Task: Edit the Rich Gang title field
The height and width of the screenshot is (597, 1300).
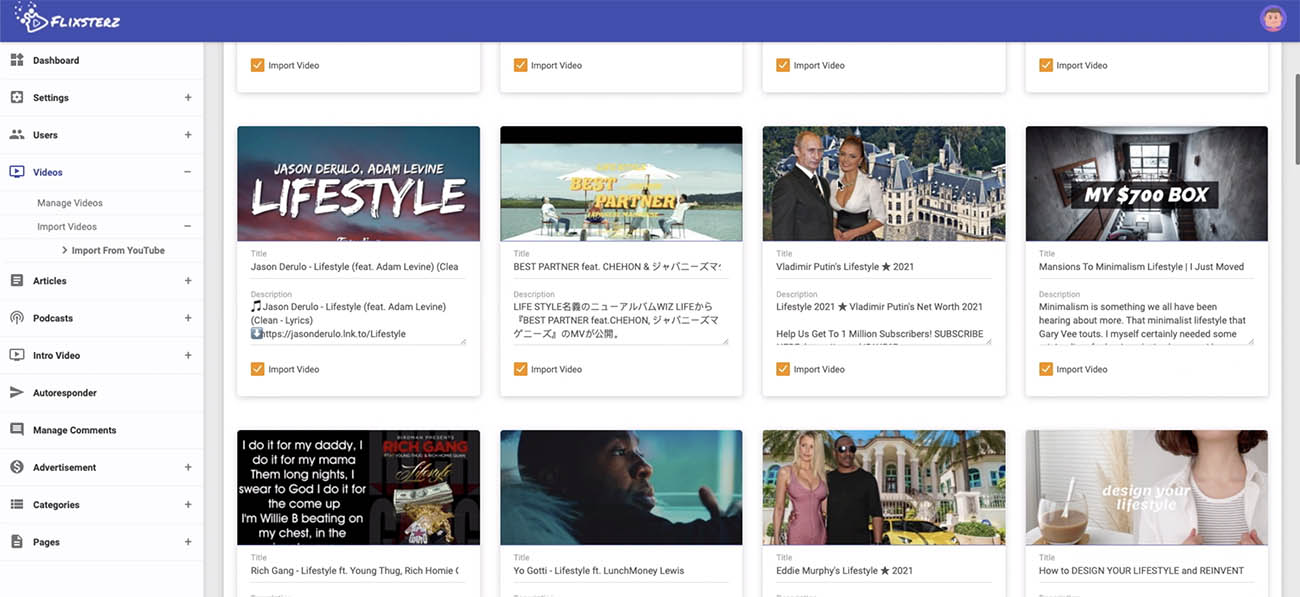Action: pyautogui.click(x=358, y=571)
